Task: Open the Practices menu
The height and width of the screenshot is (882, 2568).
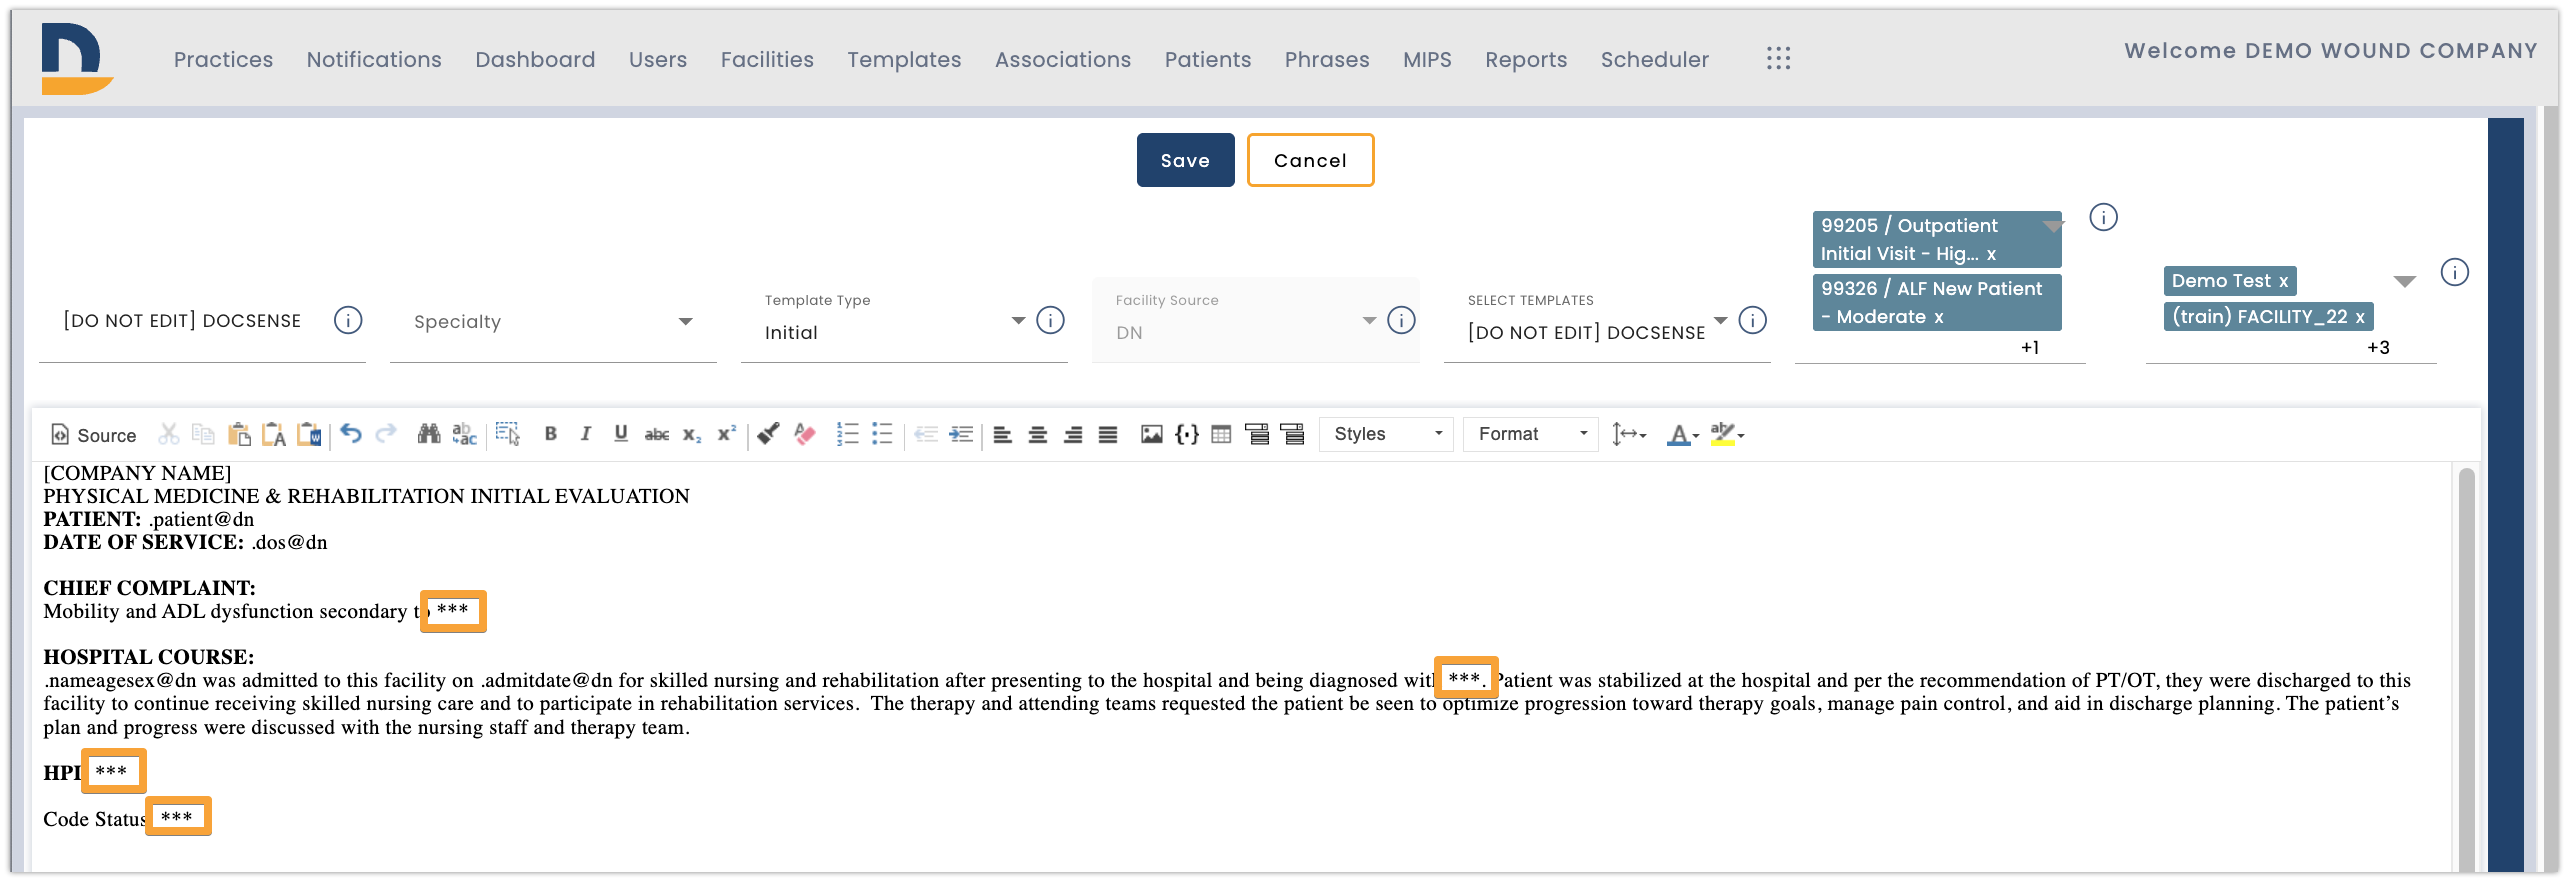Action: (x=223, y=60)
